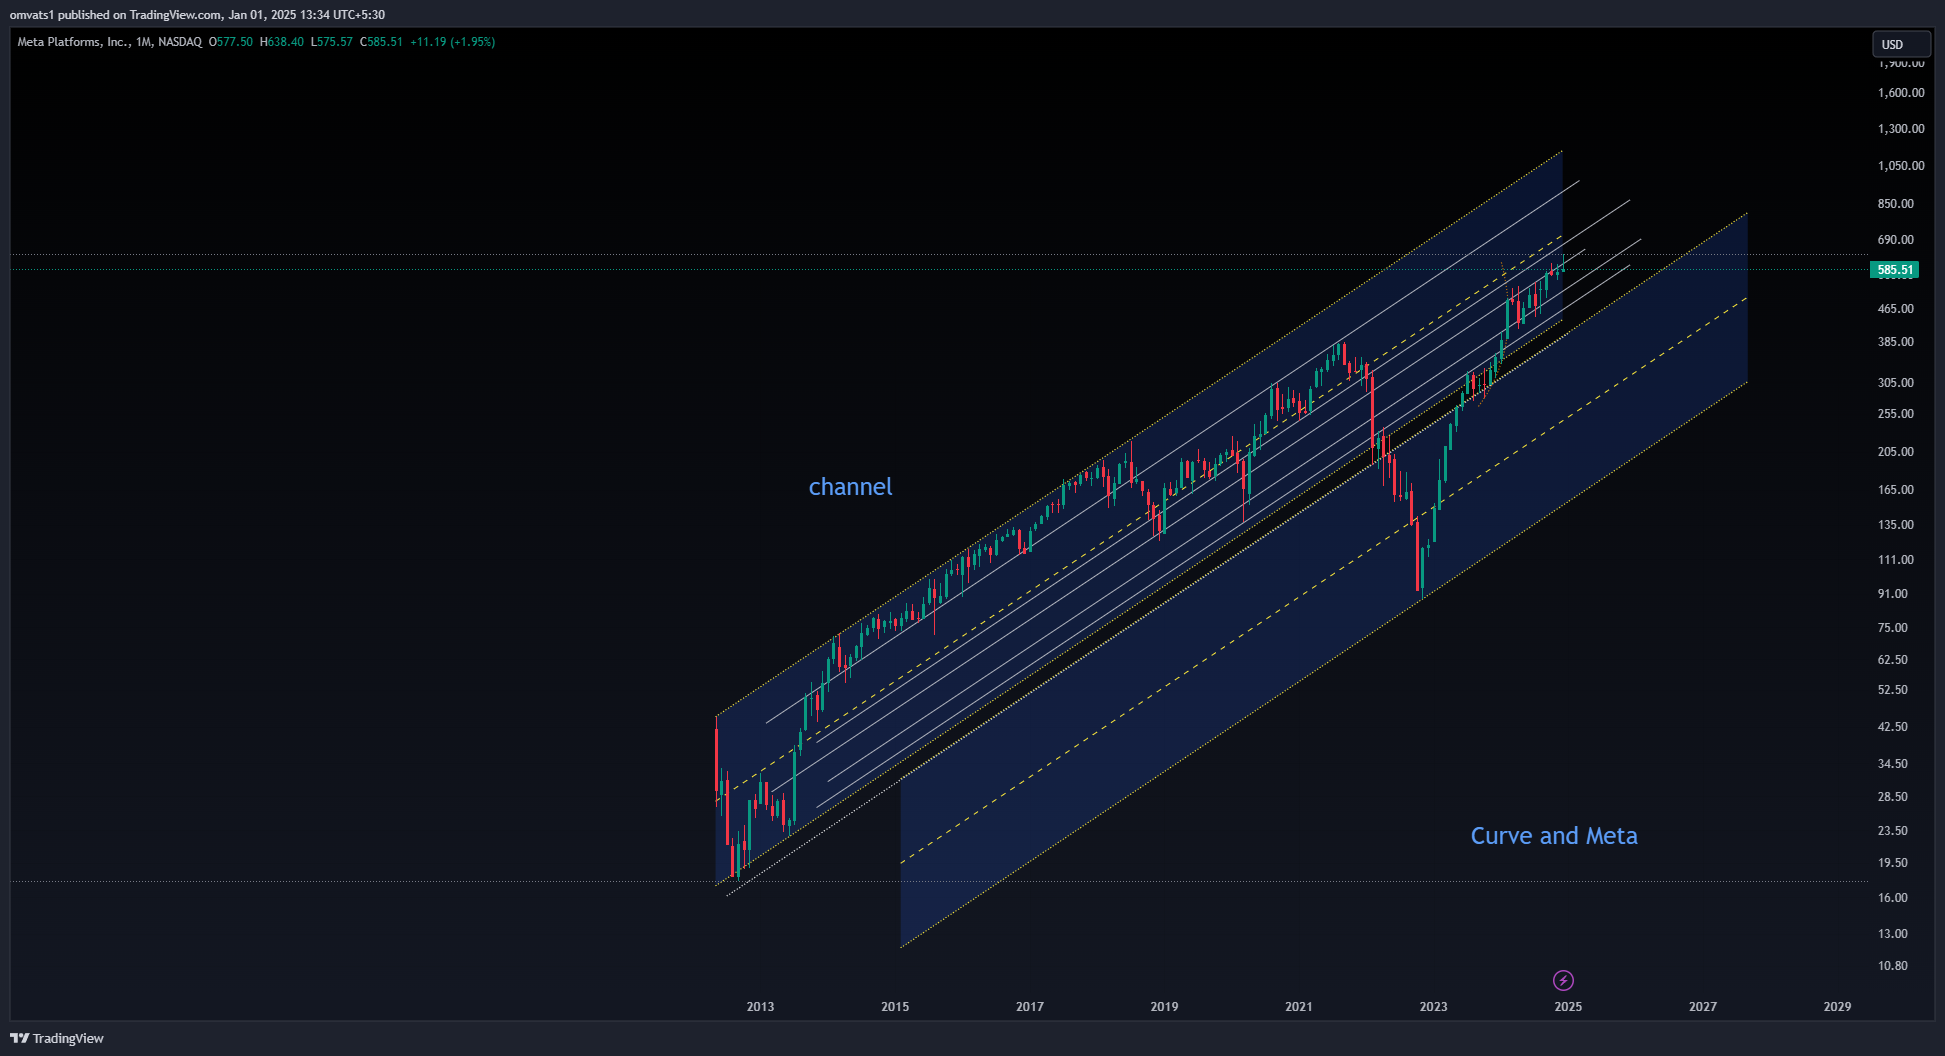This screenshot has height=1056, width=1945.
Task: Click the 23.50 price scale label
Action: tap(1893, 831)
